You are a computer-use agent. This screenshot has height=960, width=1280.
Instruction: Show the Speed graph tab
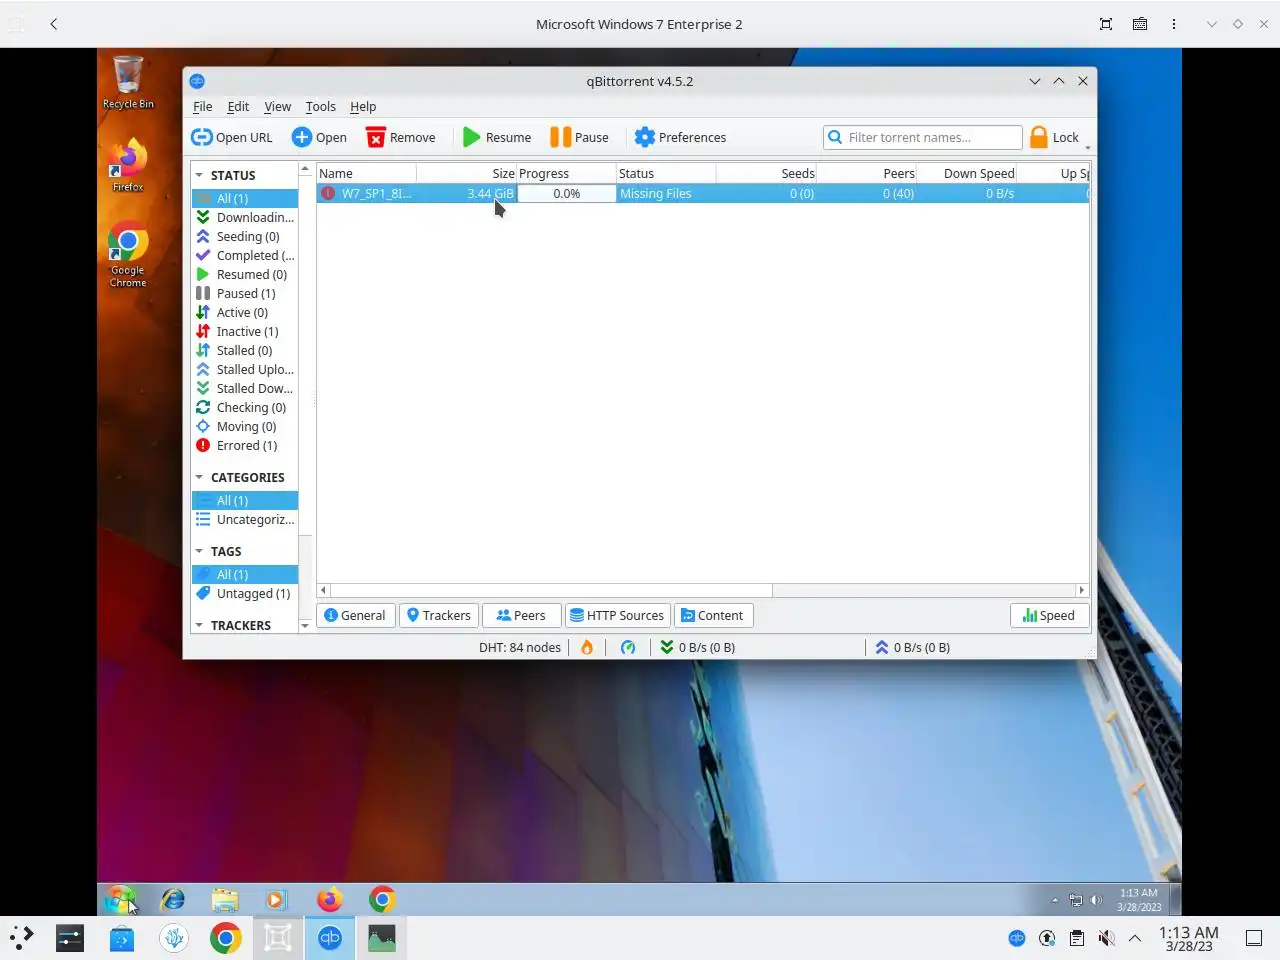coord(1049,615)
